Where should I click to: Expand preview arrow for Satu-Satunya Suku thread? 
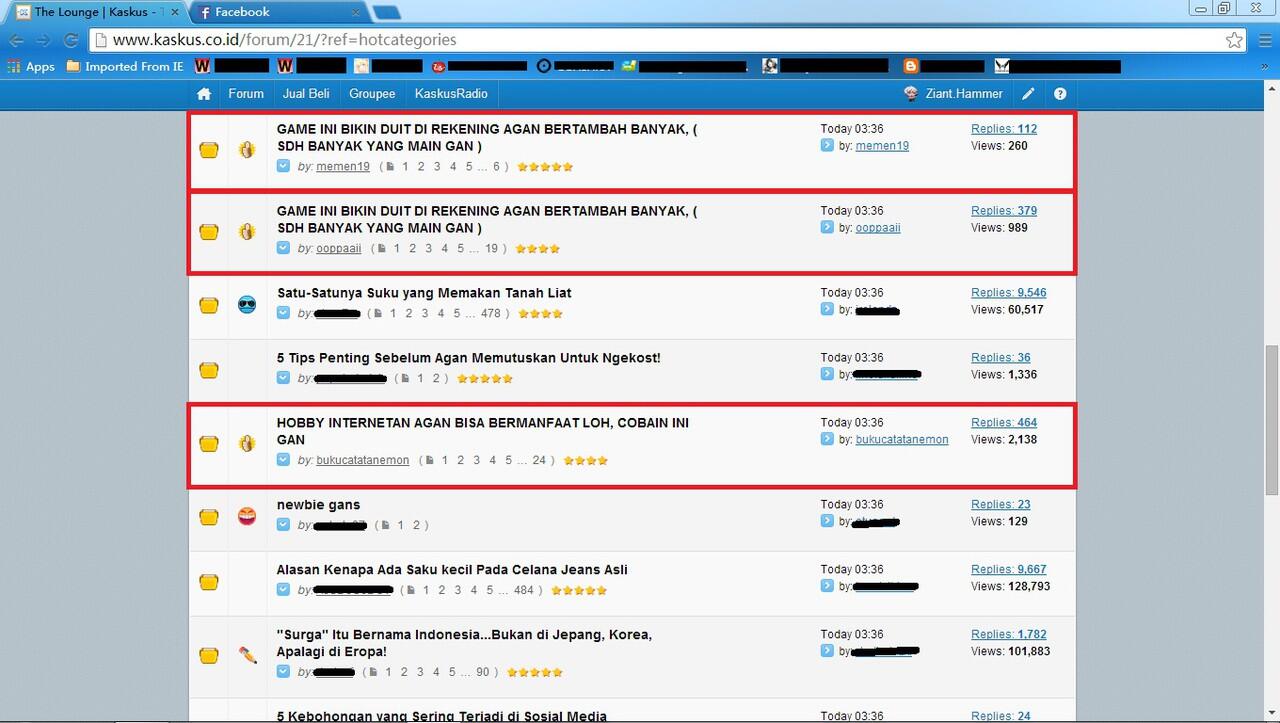(283, 313)
